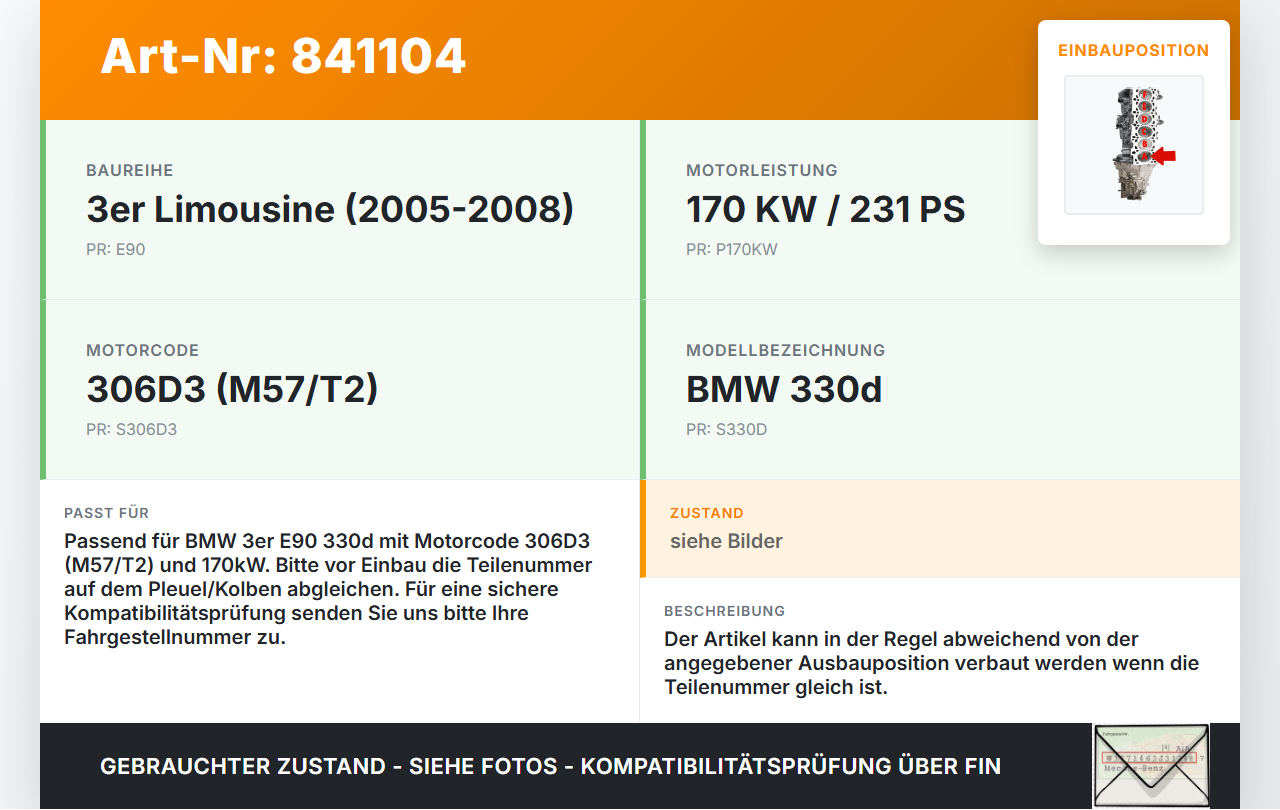Click the 'PR: P170KW' label

click(x=732, y=249)
